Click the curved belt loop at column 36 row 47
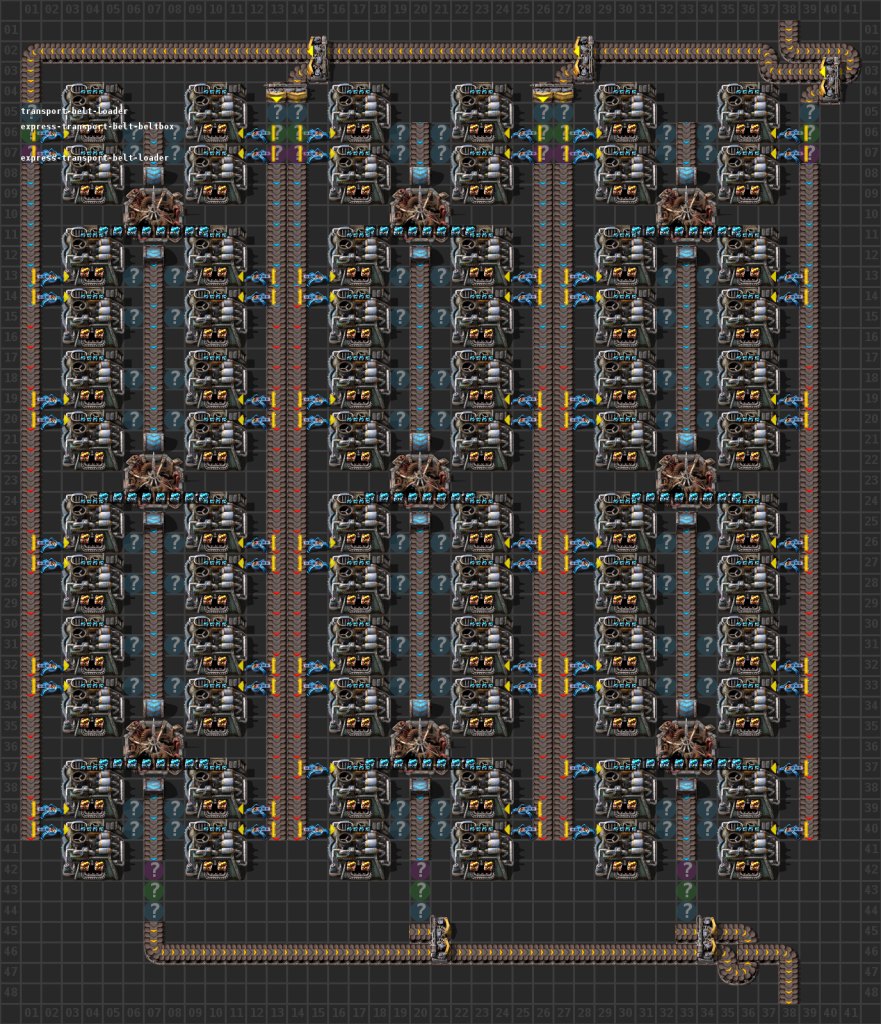The height and width of the screenshot is (1024, 881). coord(738,972)
